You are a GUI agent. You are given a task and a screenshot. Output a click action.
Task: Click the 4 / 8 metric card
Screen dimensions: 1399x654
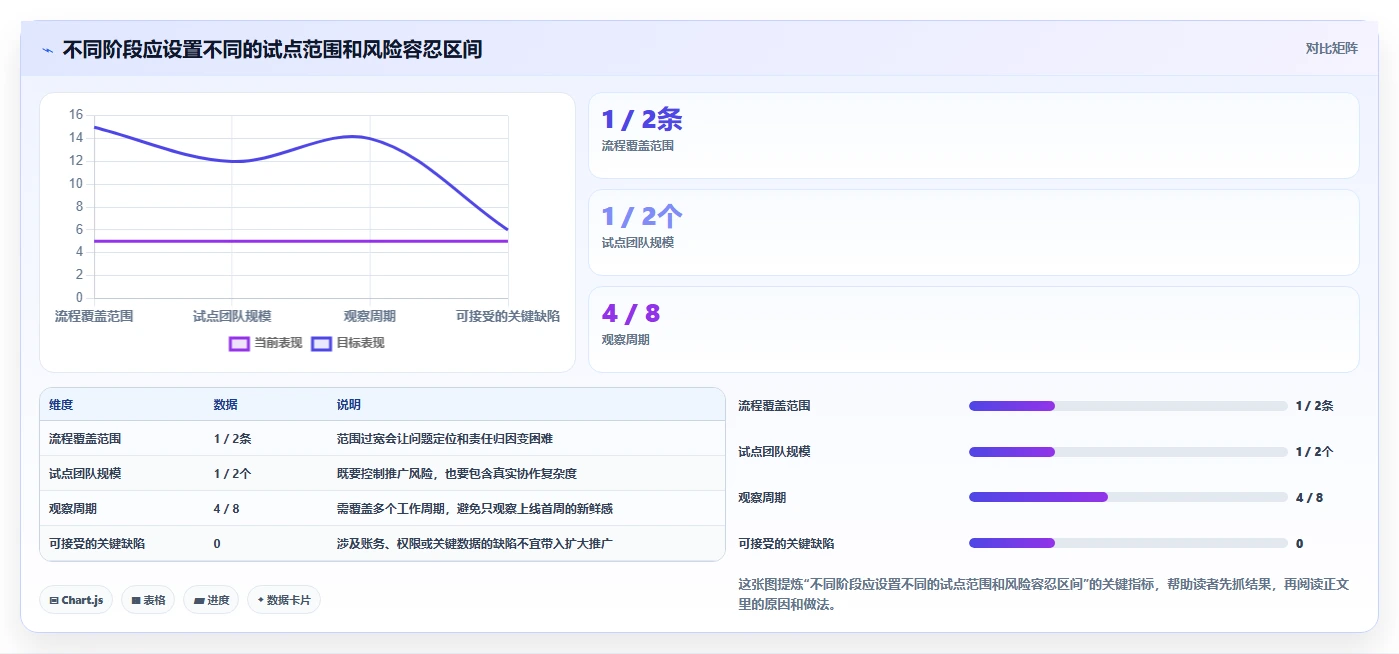tap(973, 330)
